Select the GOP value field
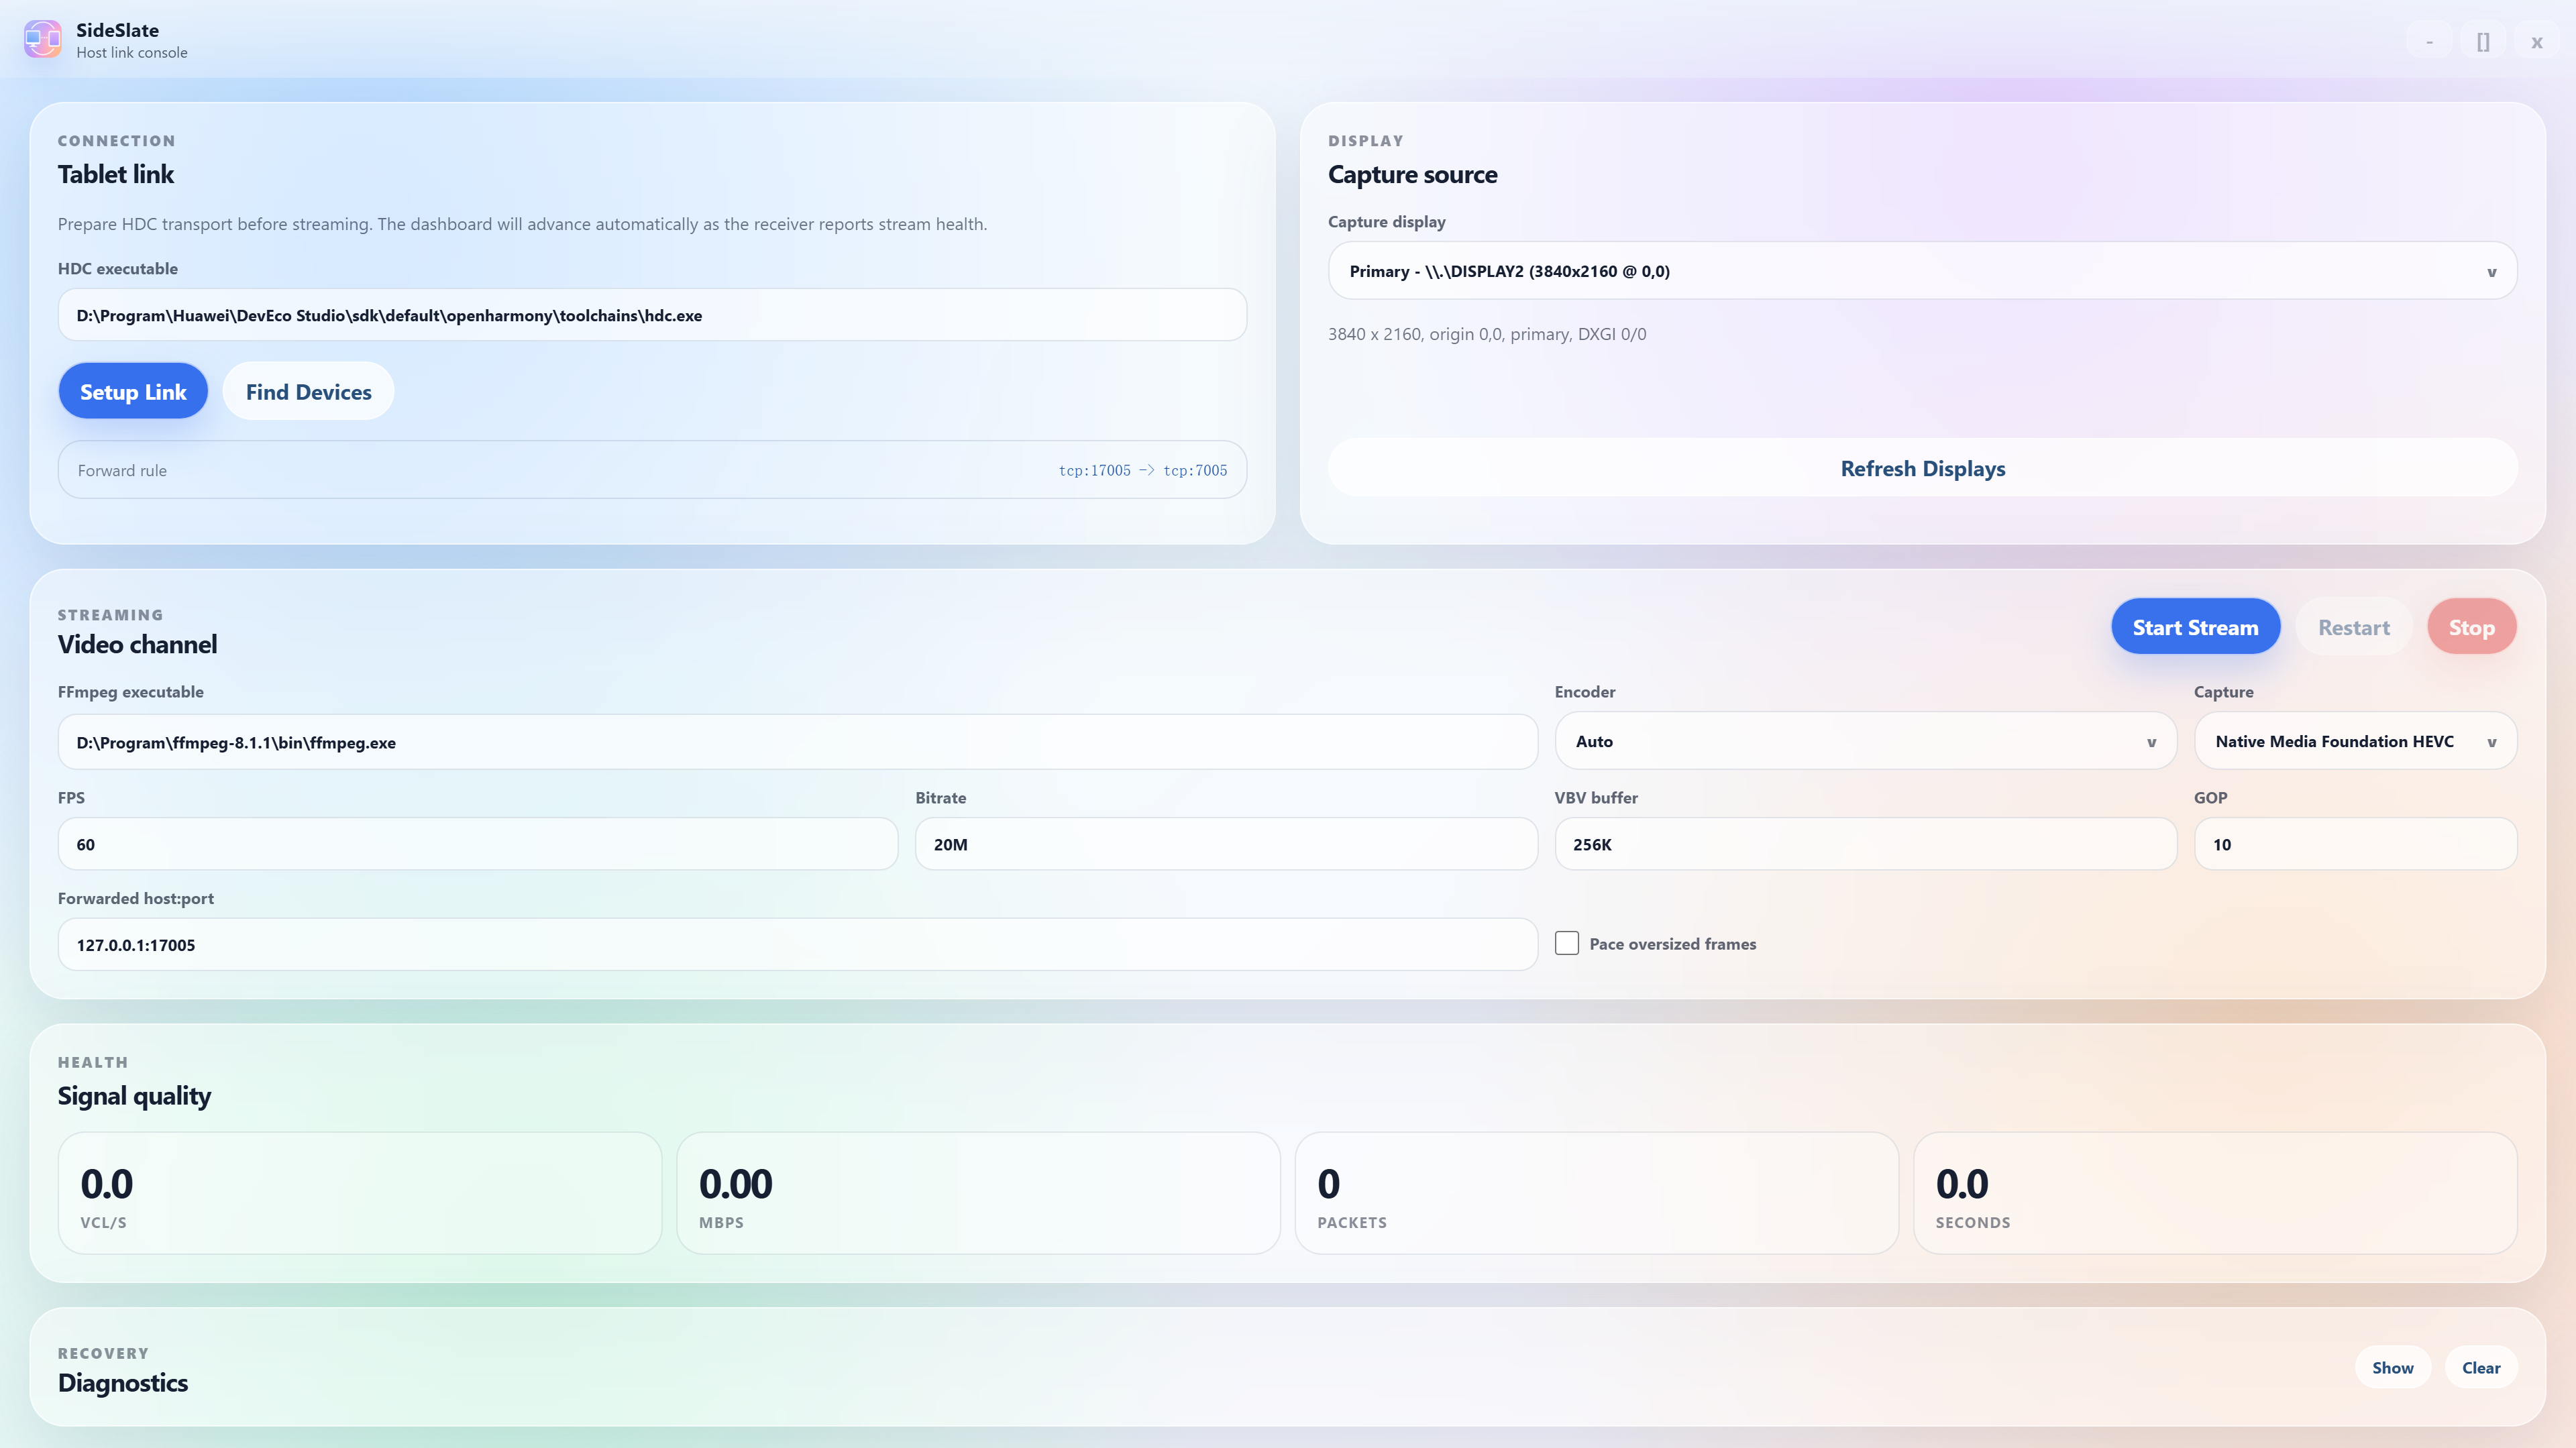 2355,844
